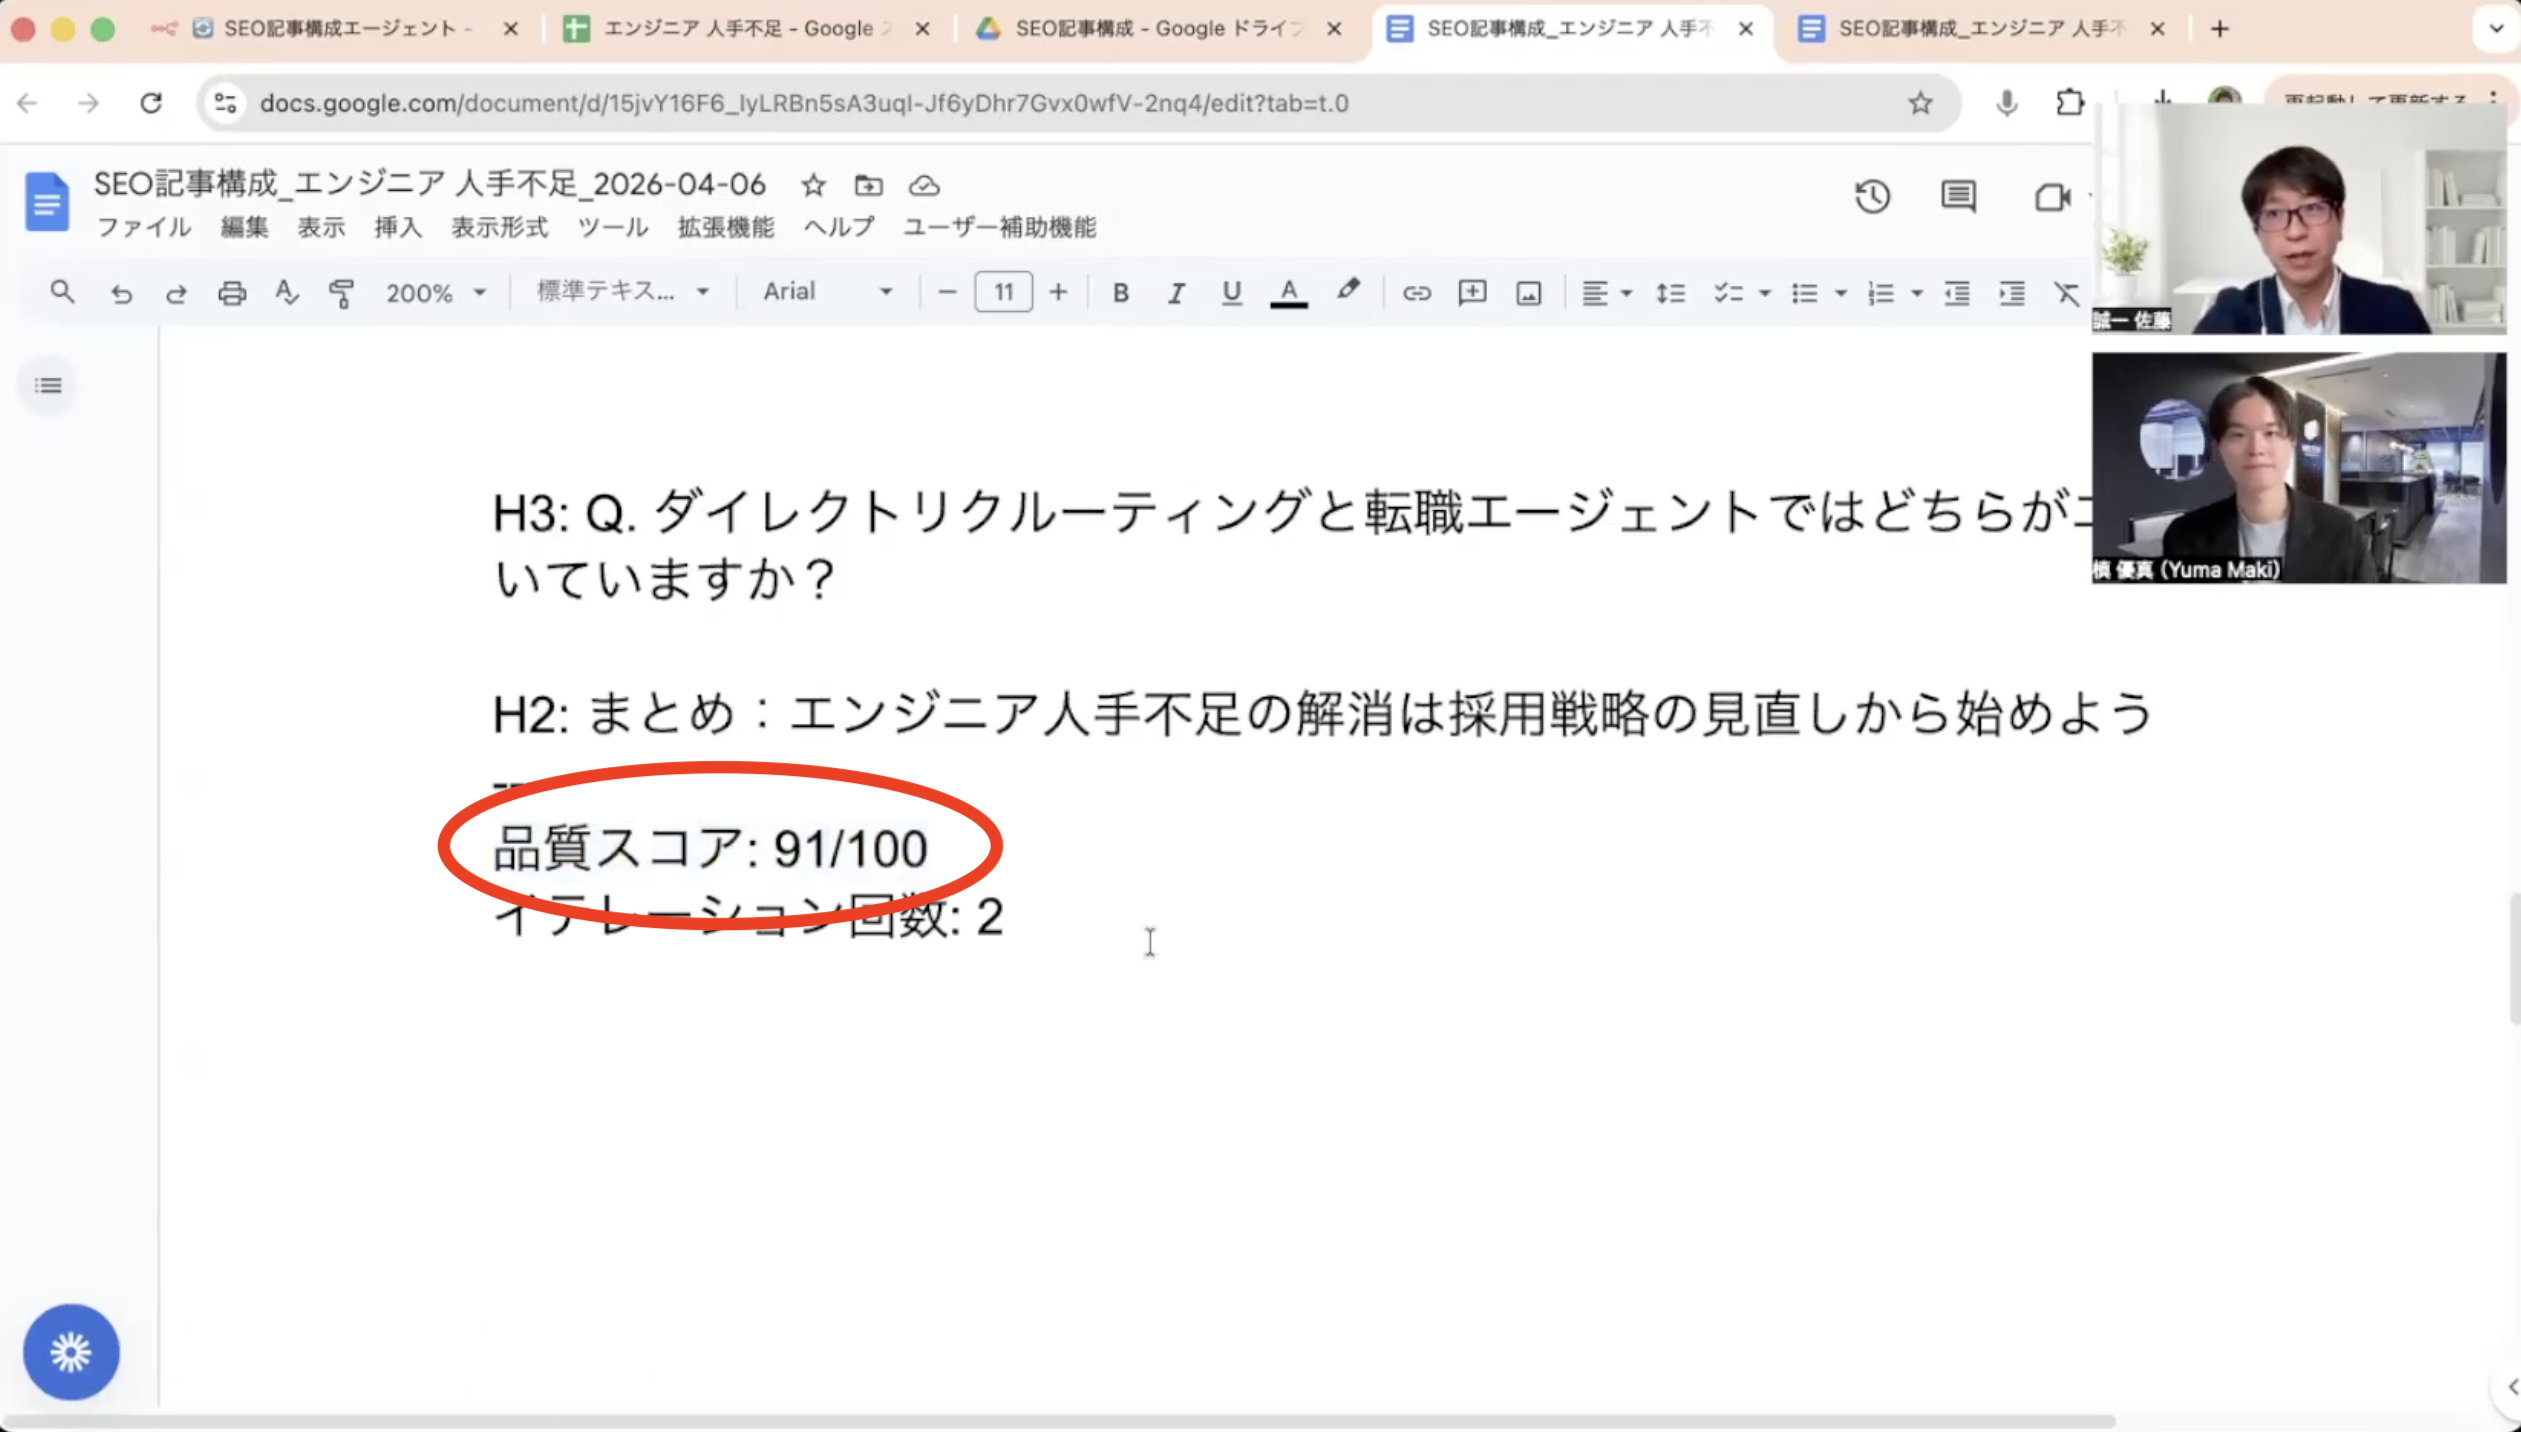Image resolution: width=2521 pixels, height=1432 pixels.
Task: Open the paragraph style dropdown
Action: pyautogui.click(x=622, y=292)
